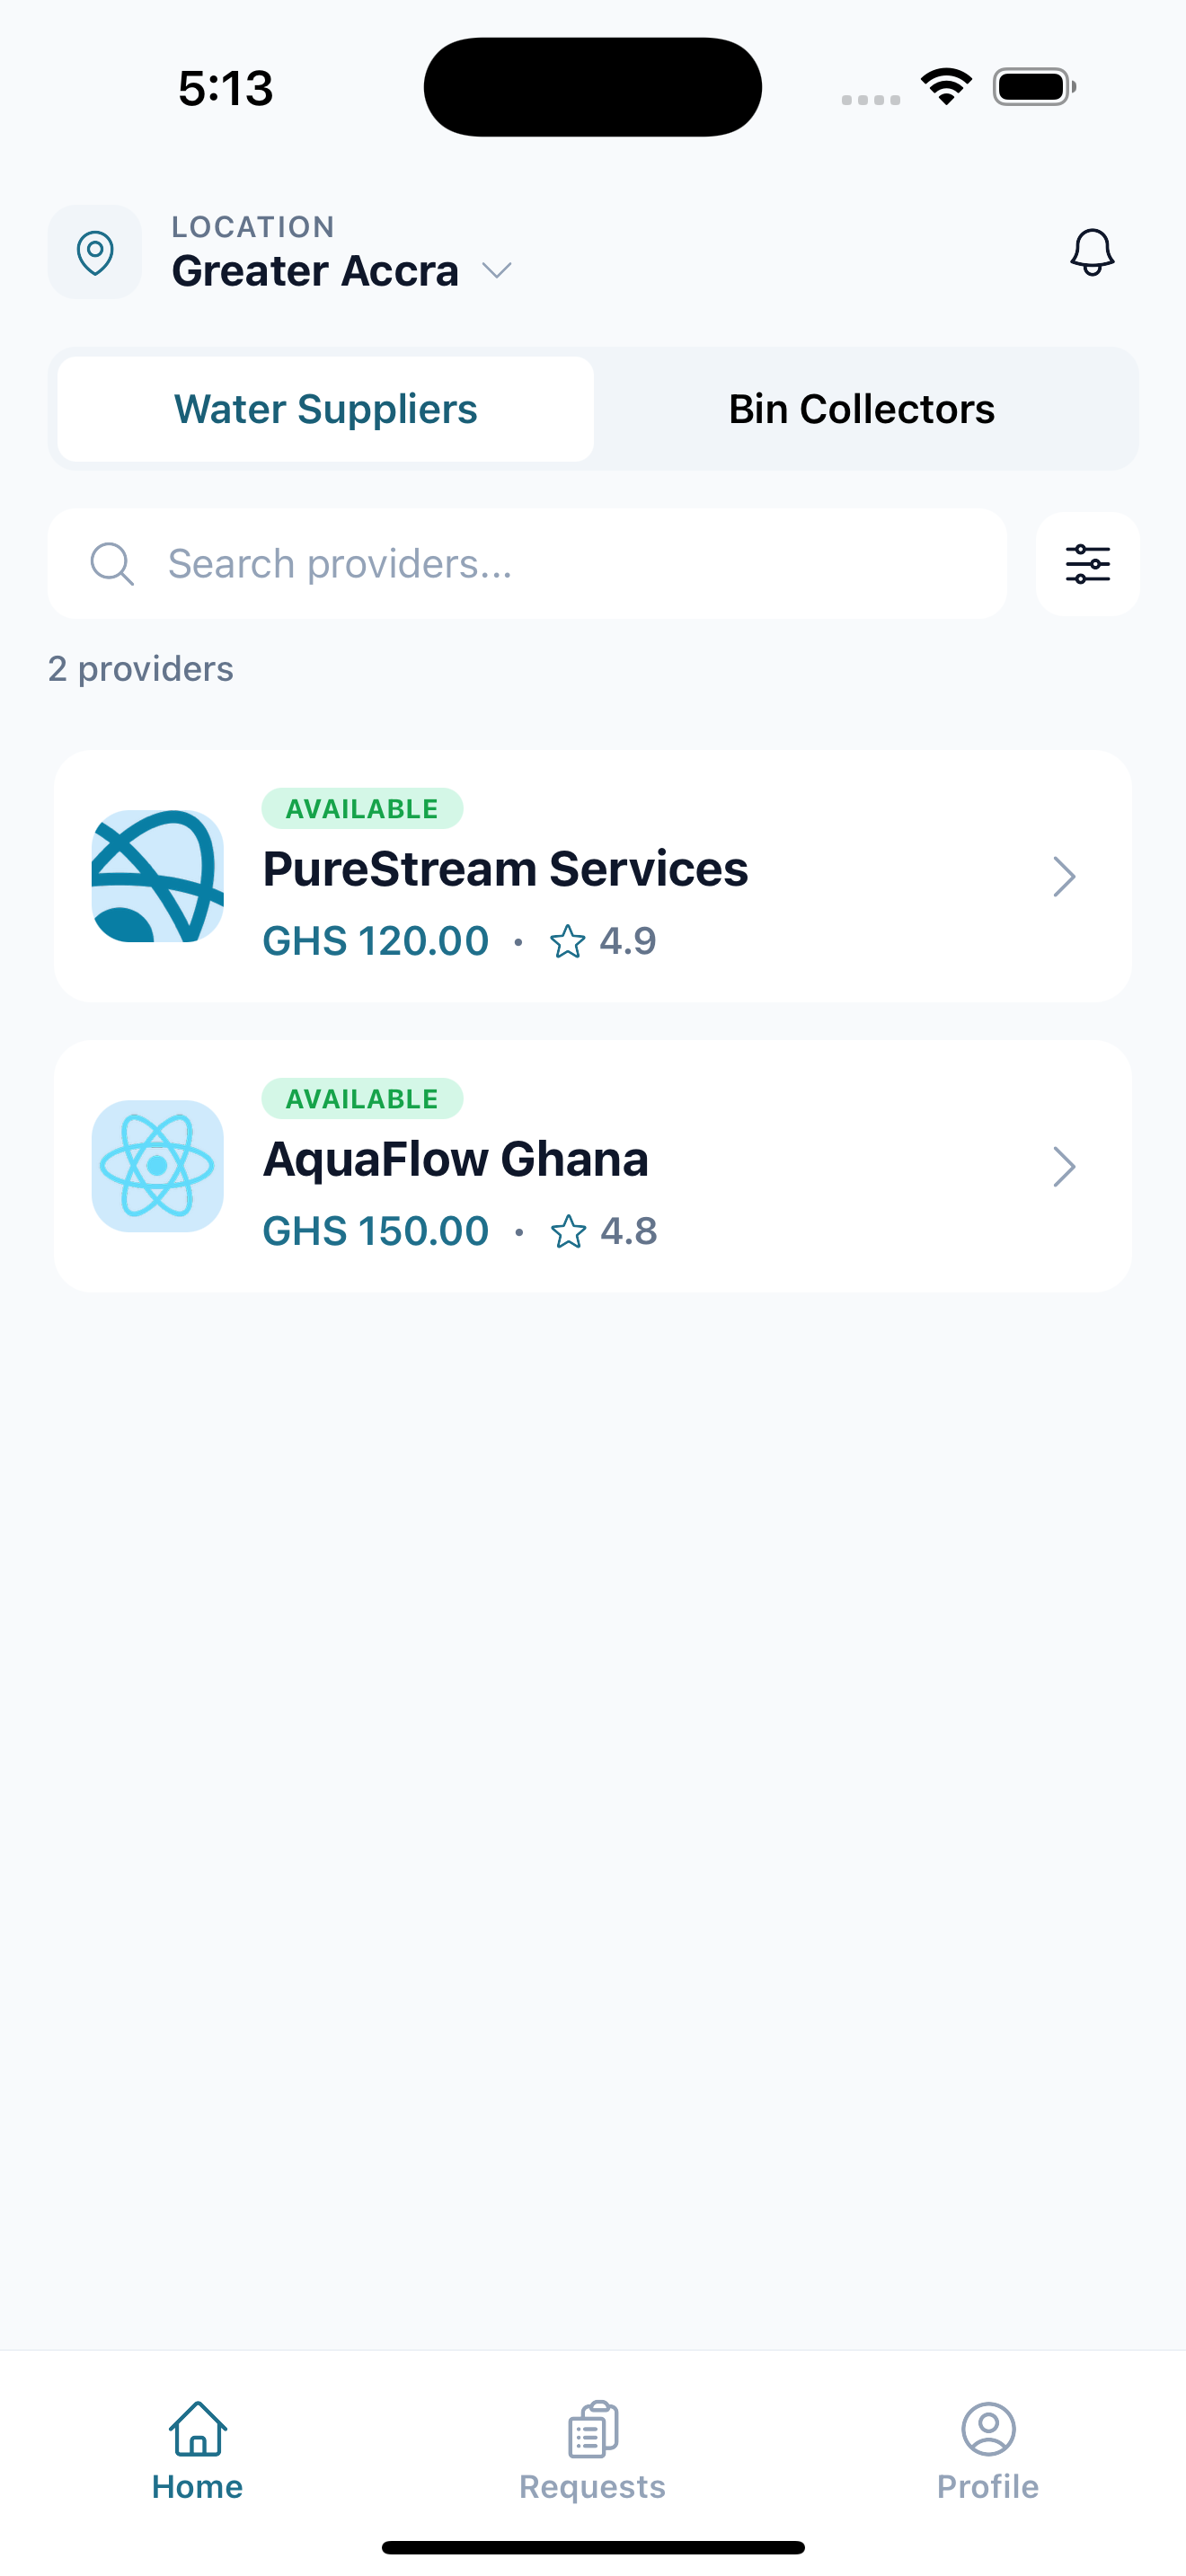Viewport: 1186px width, 2576px height.
Task: Open AquaFlow Ghana via its chevron
Action: coord(1064,1167)
